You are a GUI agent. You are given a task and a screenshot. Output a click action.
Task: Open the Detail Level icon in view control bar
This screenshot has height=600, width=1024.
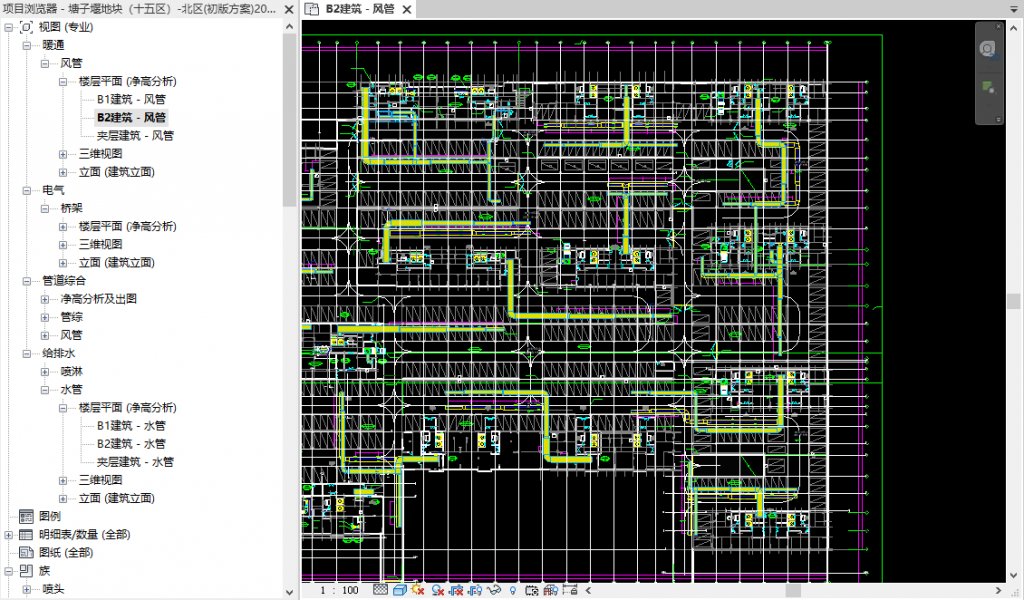click(x=380, y=591)
